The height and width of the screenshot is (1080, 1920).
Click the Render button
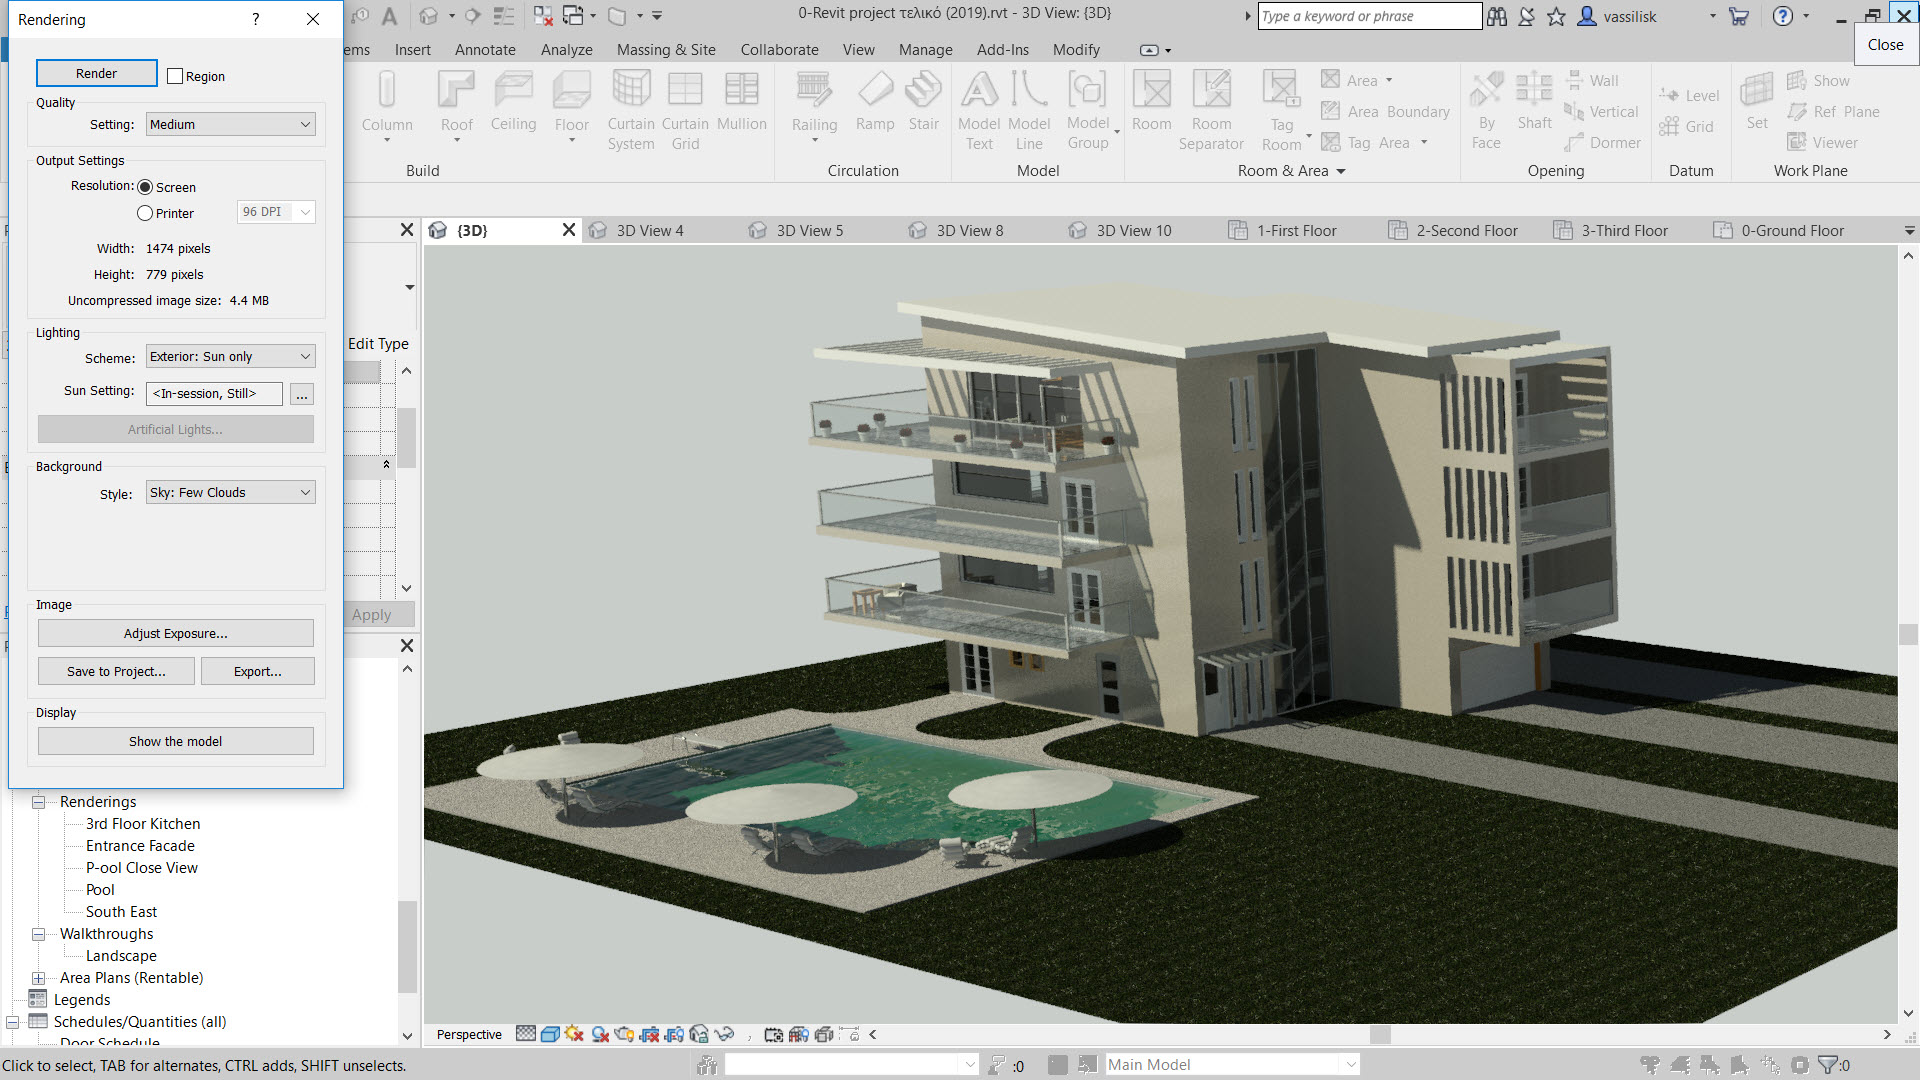click(x=96, y=73)
